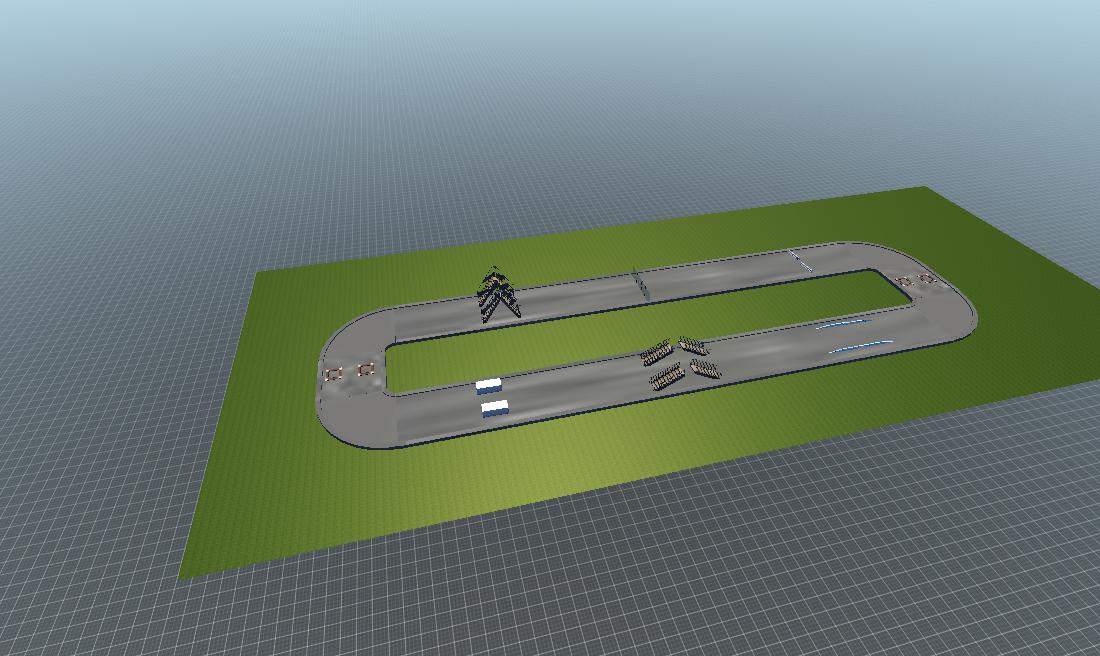
Task: Select the lower blue curved line on track
Action: pos(860,346)
